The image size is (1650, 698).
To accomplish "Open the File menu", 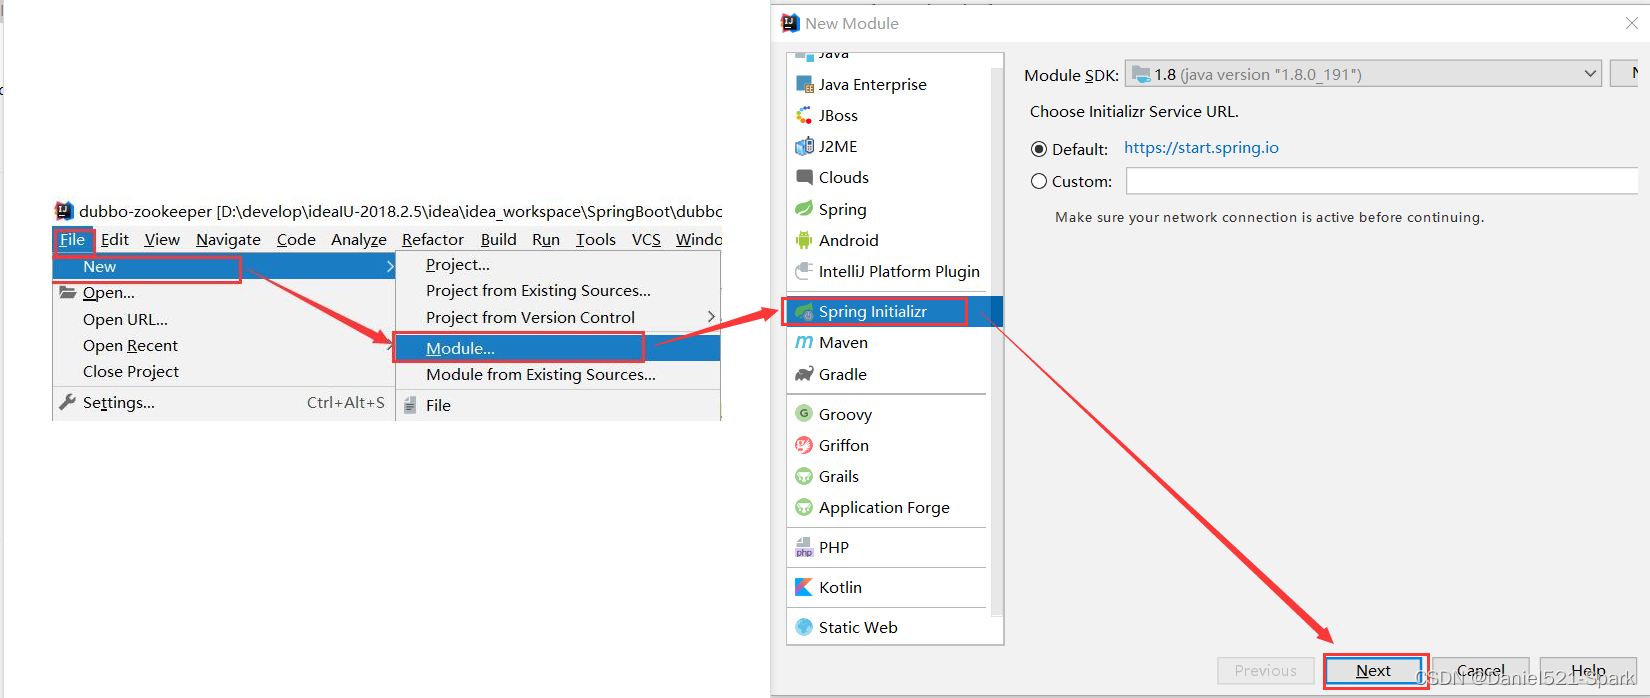I will [x=72, y=239].
